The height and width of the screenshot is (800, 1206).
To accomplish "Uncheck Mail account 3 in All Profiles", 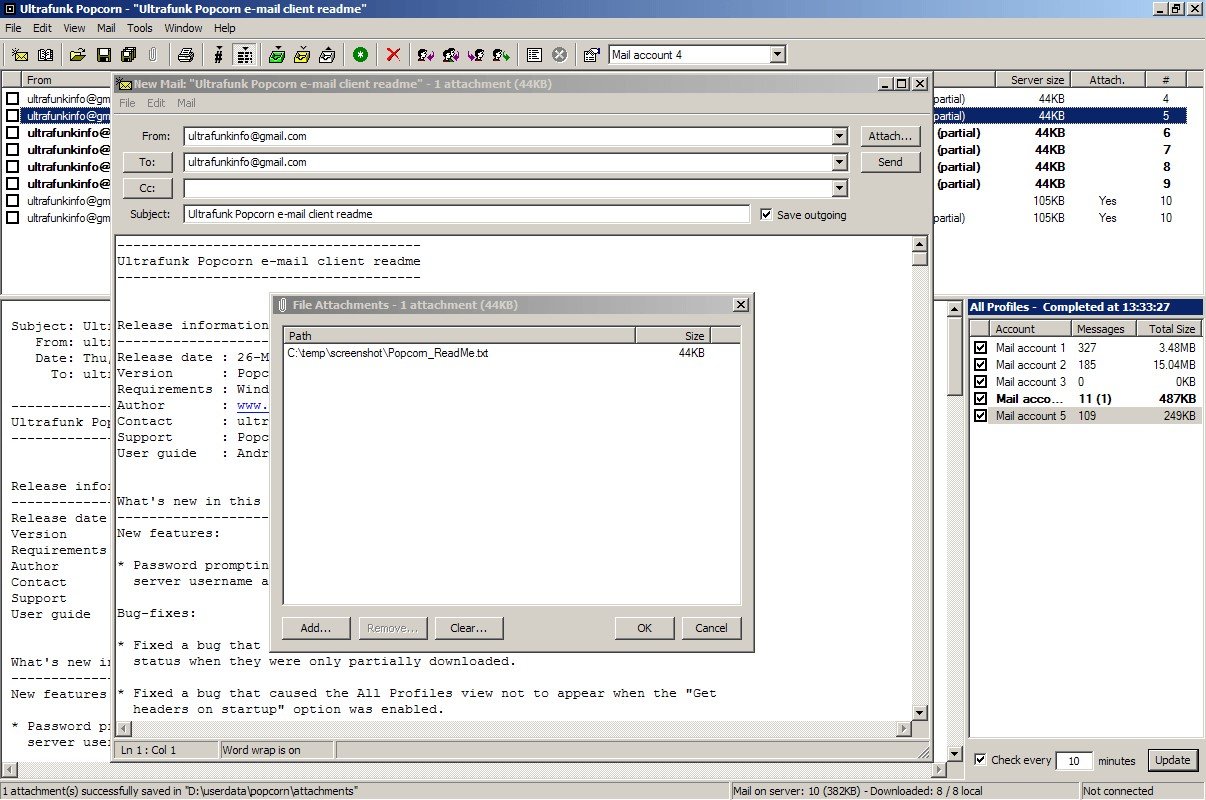I will tap(980, 382).
